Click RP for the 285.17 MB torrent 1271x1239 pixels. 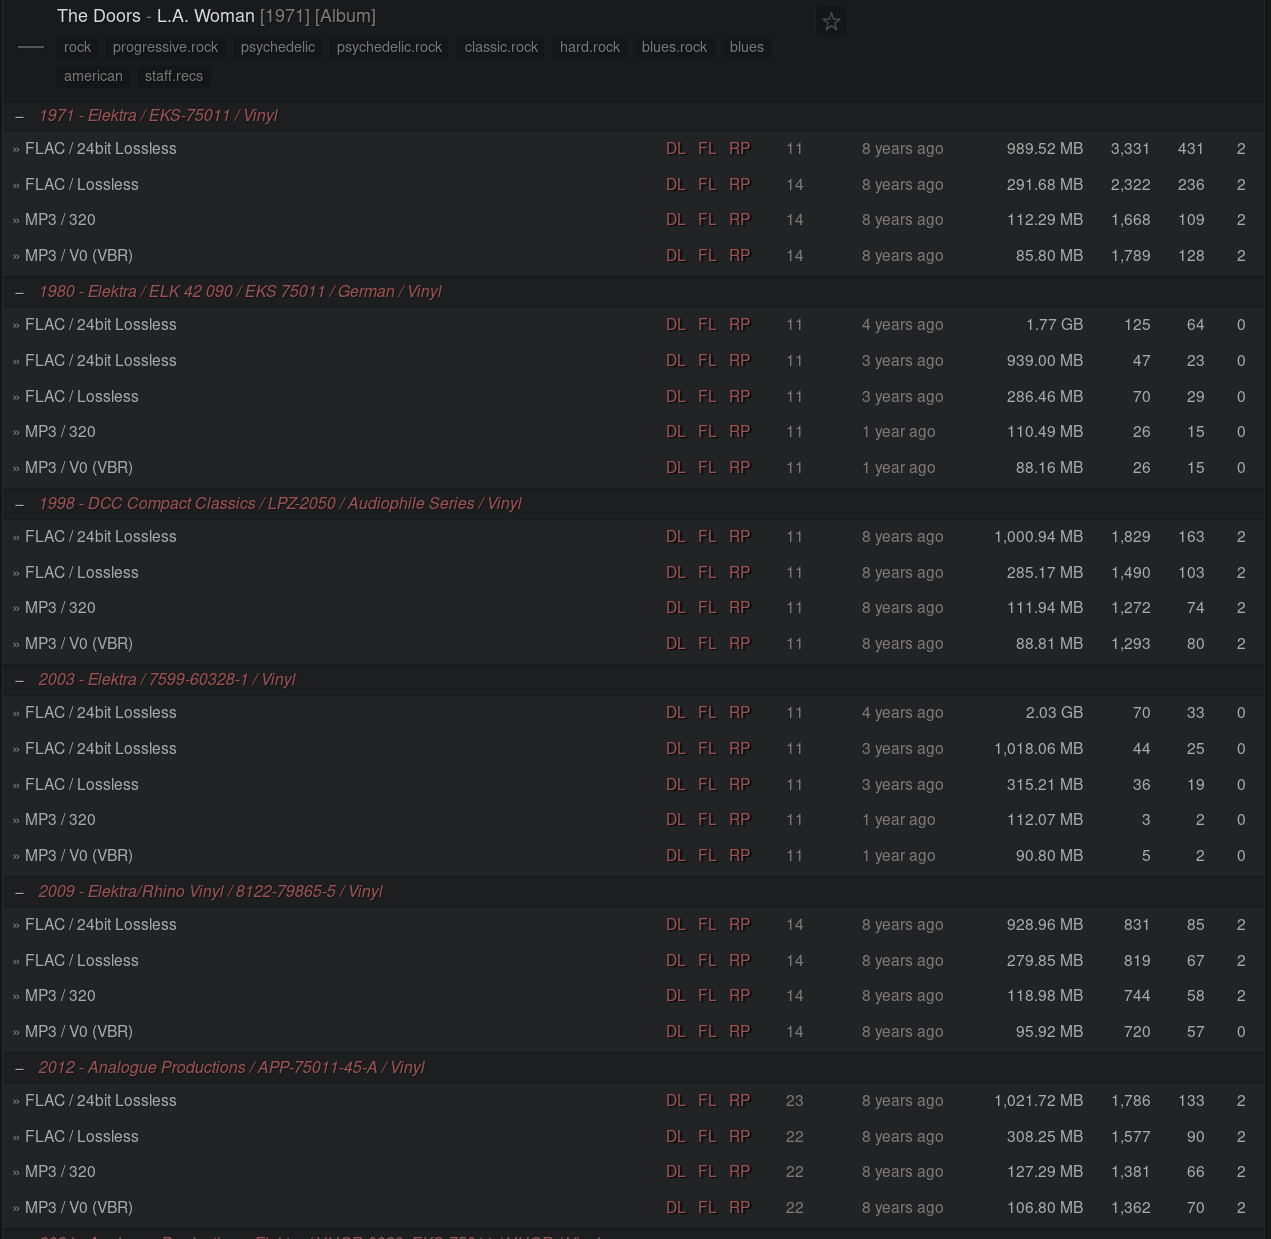coord(739,572)
